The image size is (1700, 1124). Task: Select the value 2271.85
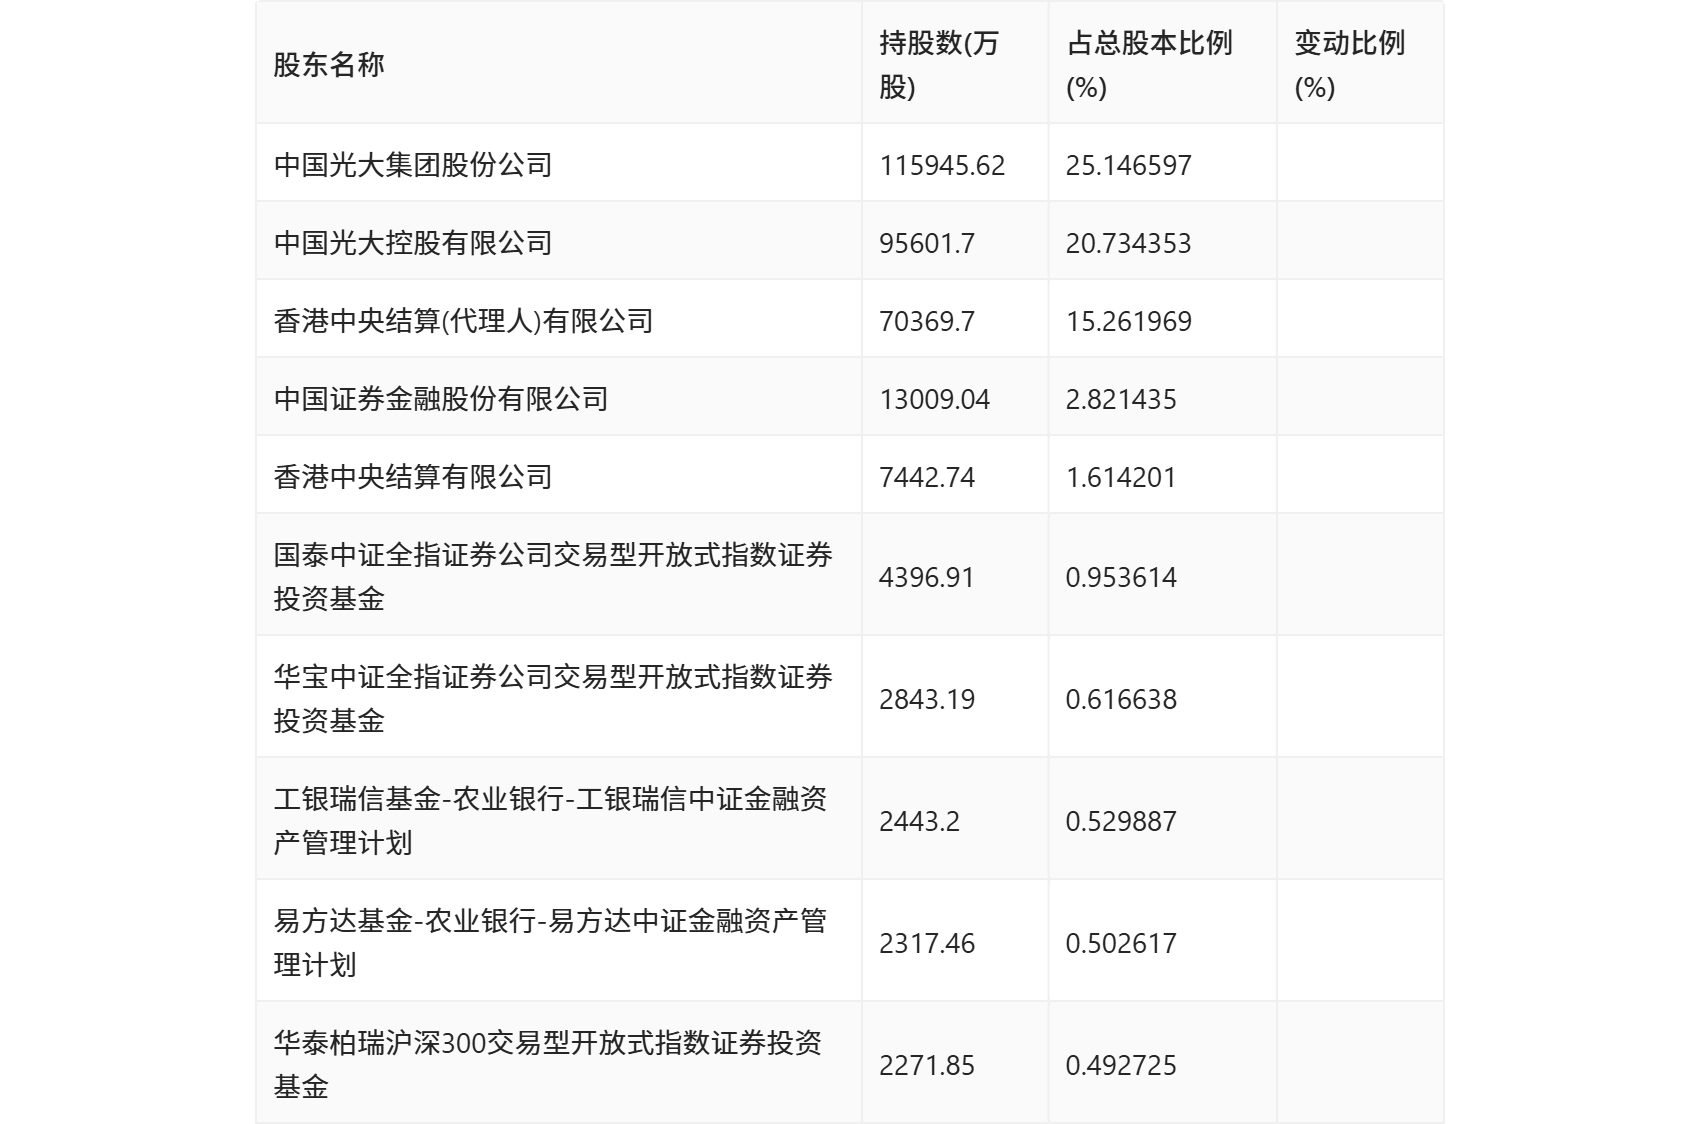coord(927,1065)
